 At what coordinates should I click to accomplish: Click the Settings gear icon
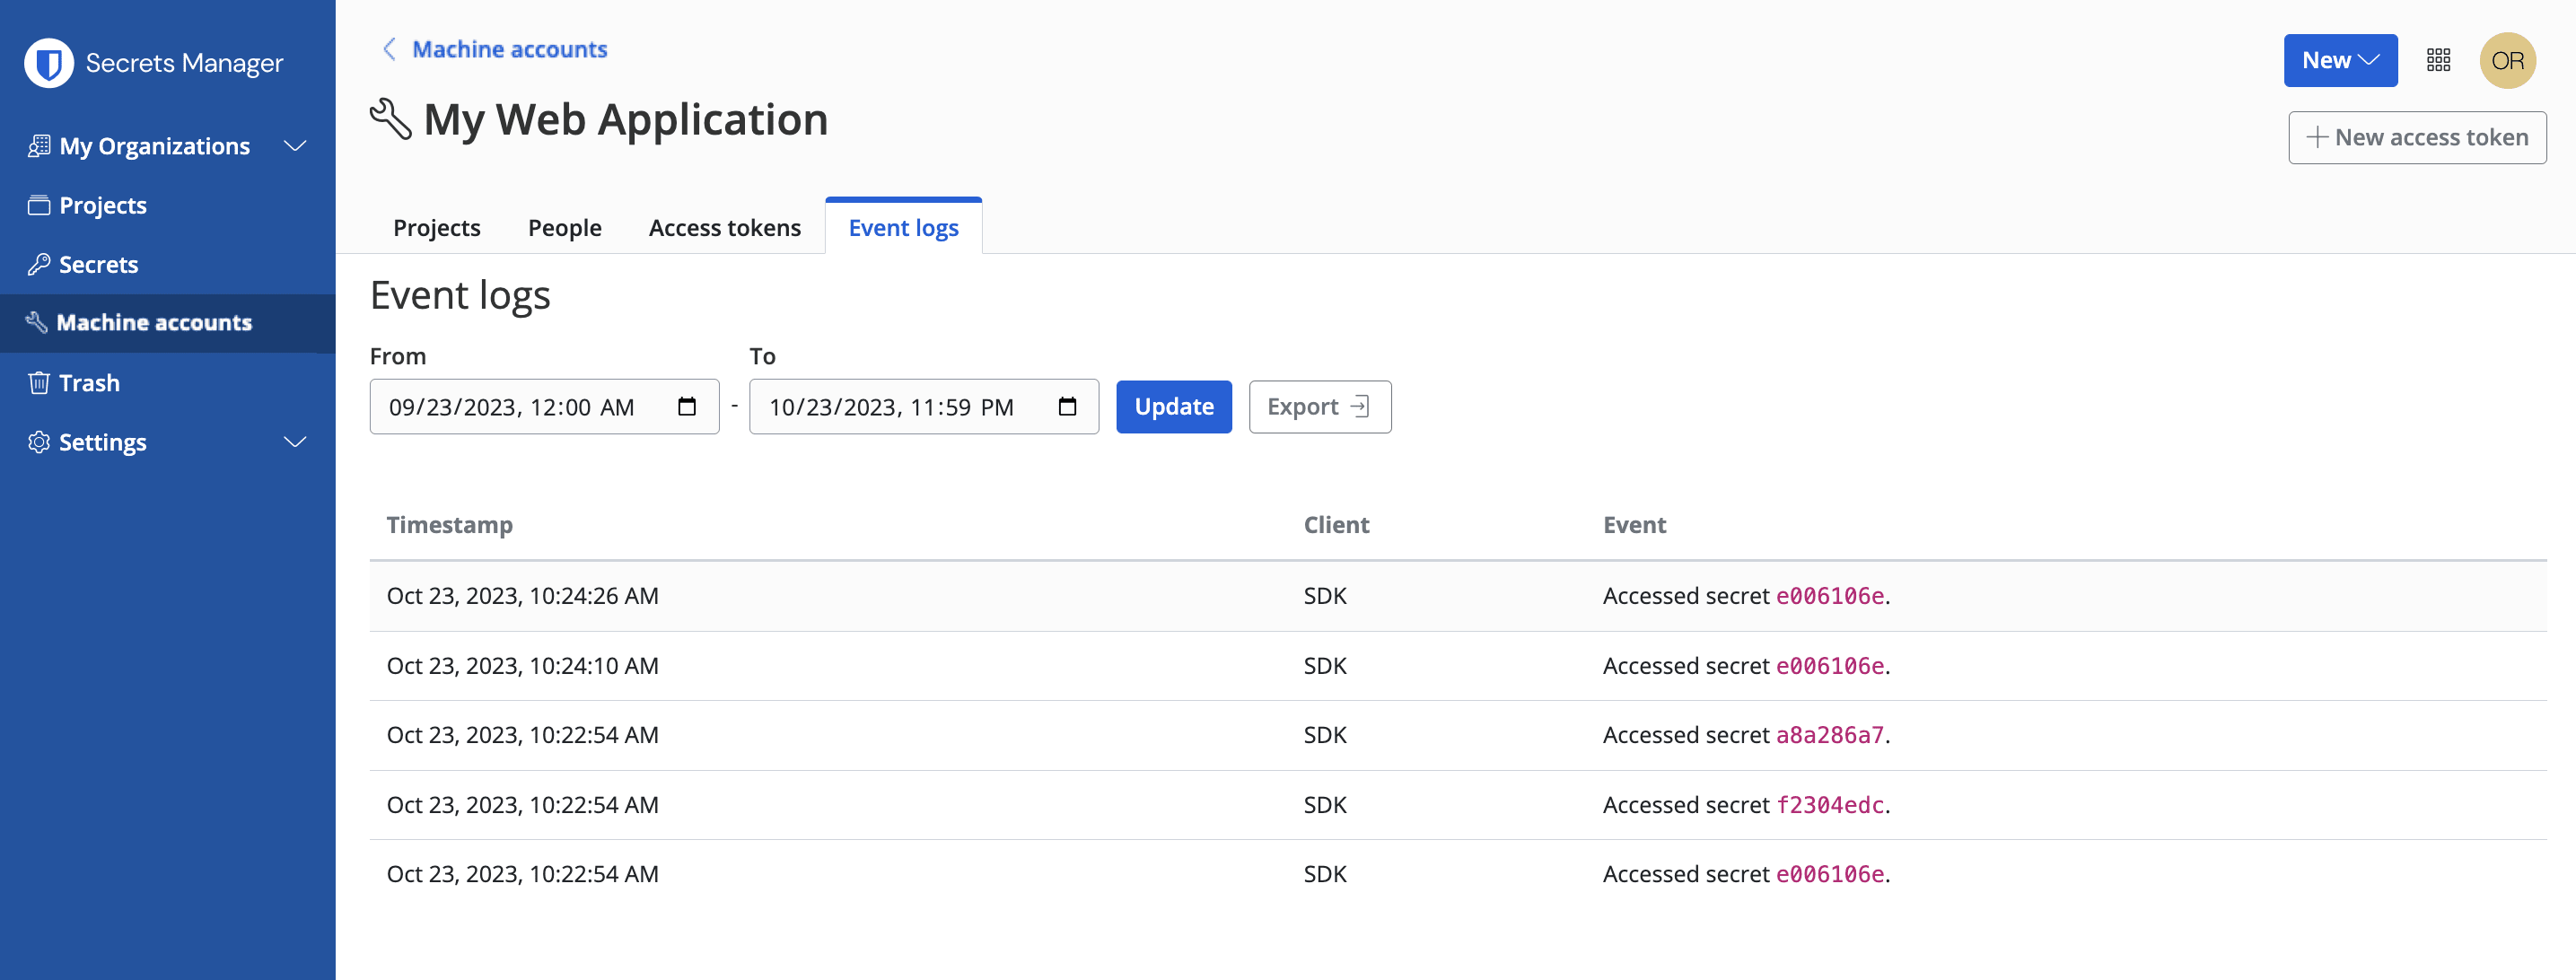click(x=36, y=438)
